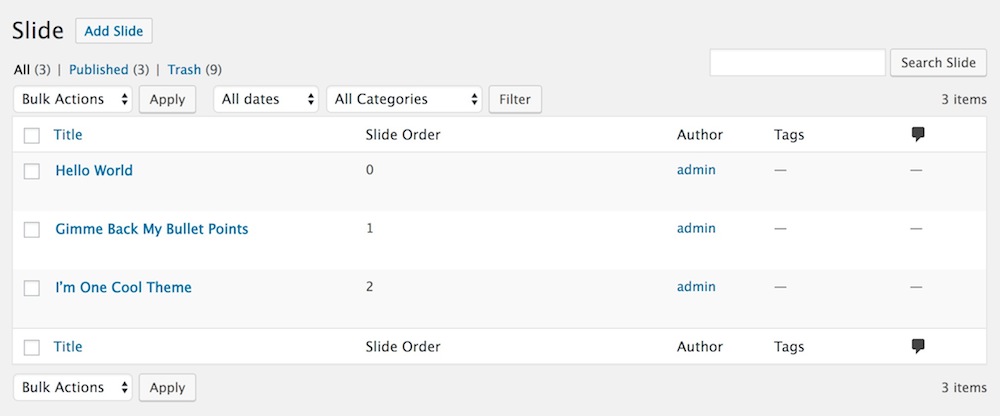Switch to the Published filter view
Viewport: 1000px width, 416px height.
click(98, 70)
